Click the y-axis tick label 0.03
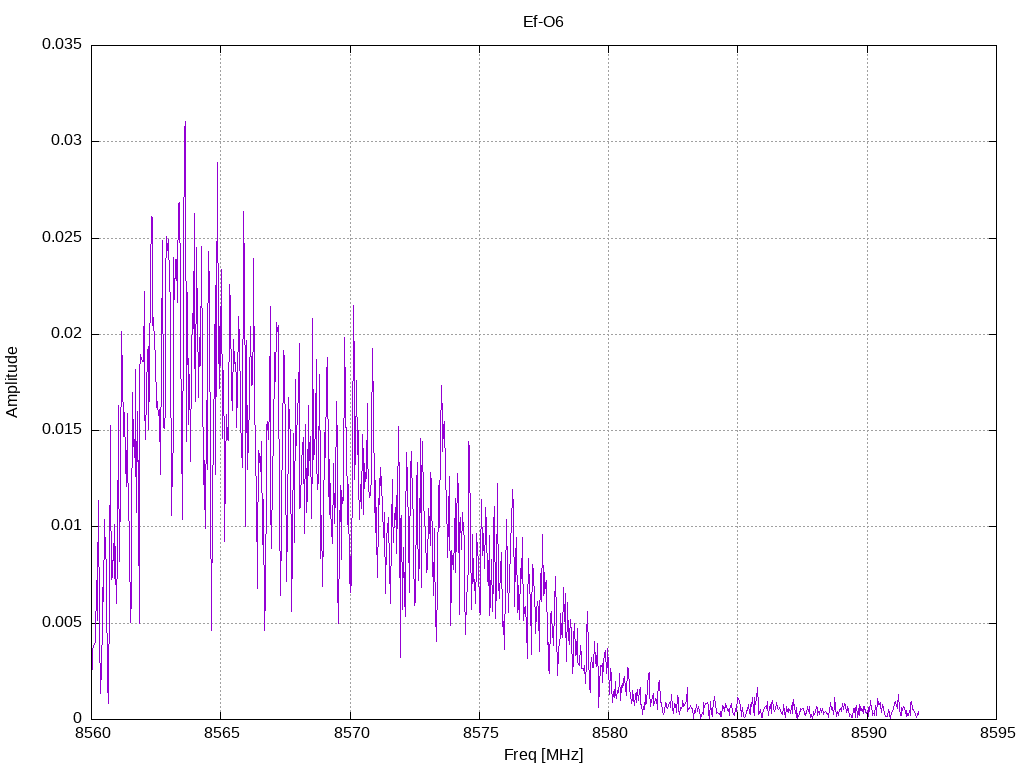 click(67, 140)
